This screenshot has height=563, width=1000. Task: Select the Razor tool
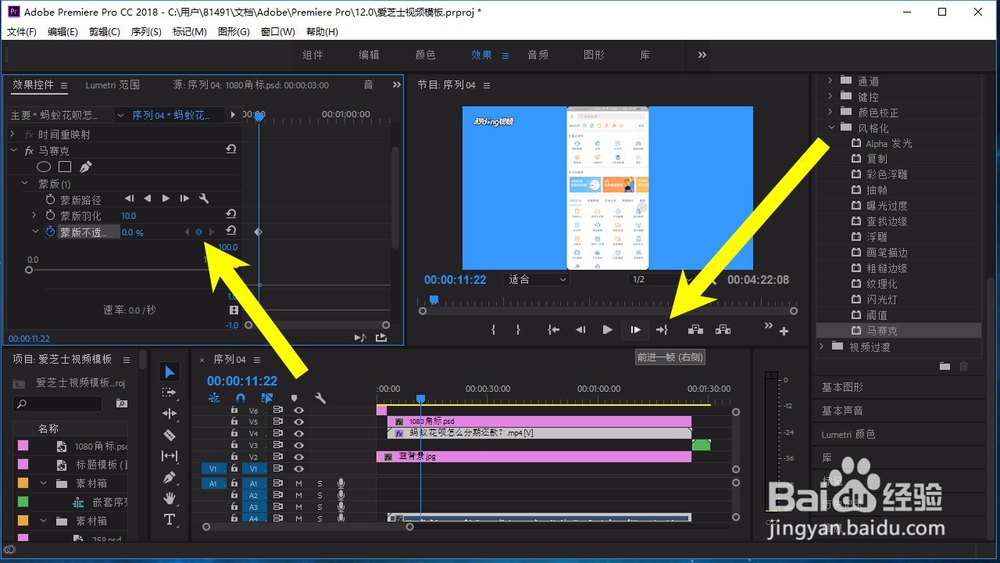coord(169,435)
